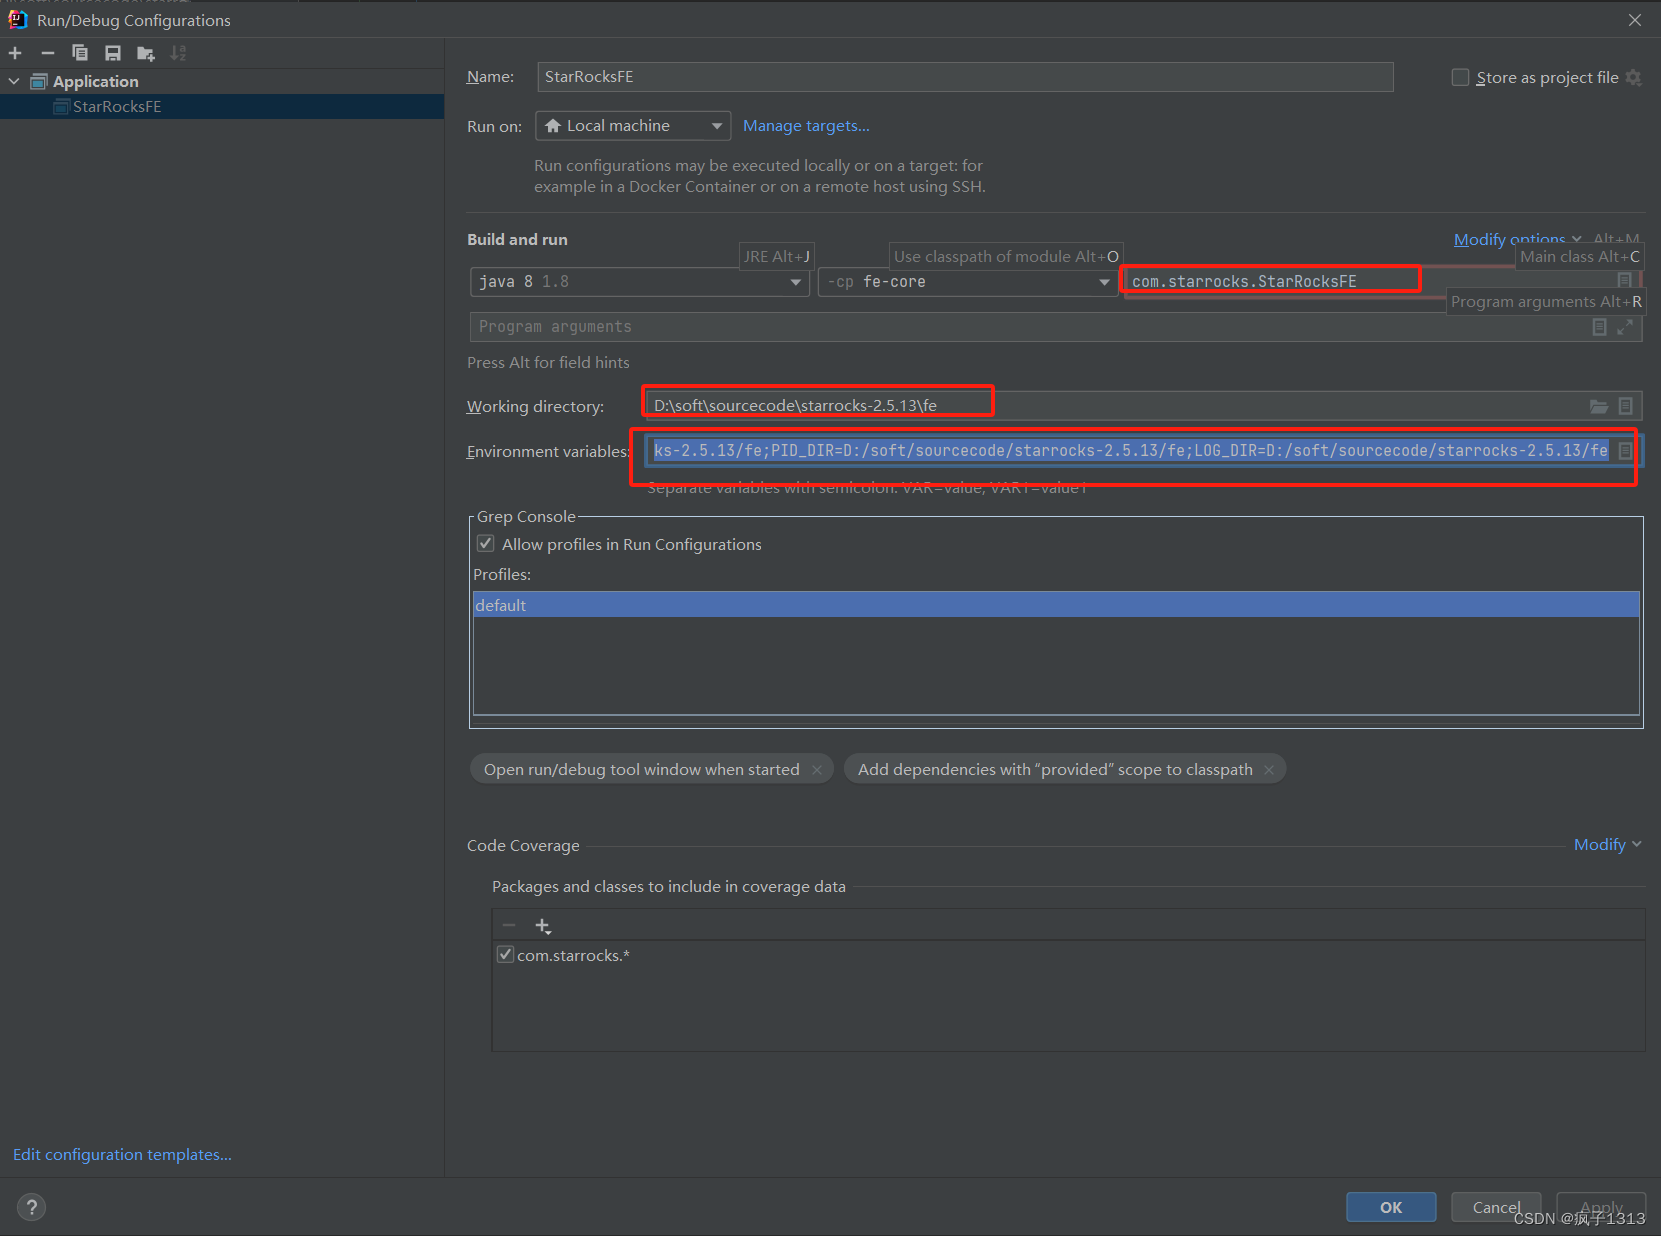
Task: Open the java 8 JRE dropdown
Action: [x=640, y=282]
